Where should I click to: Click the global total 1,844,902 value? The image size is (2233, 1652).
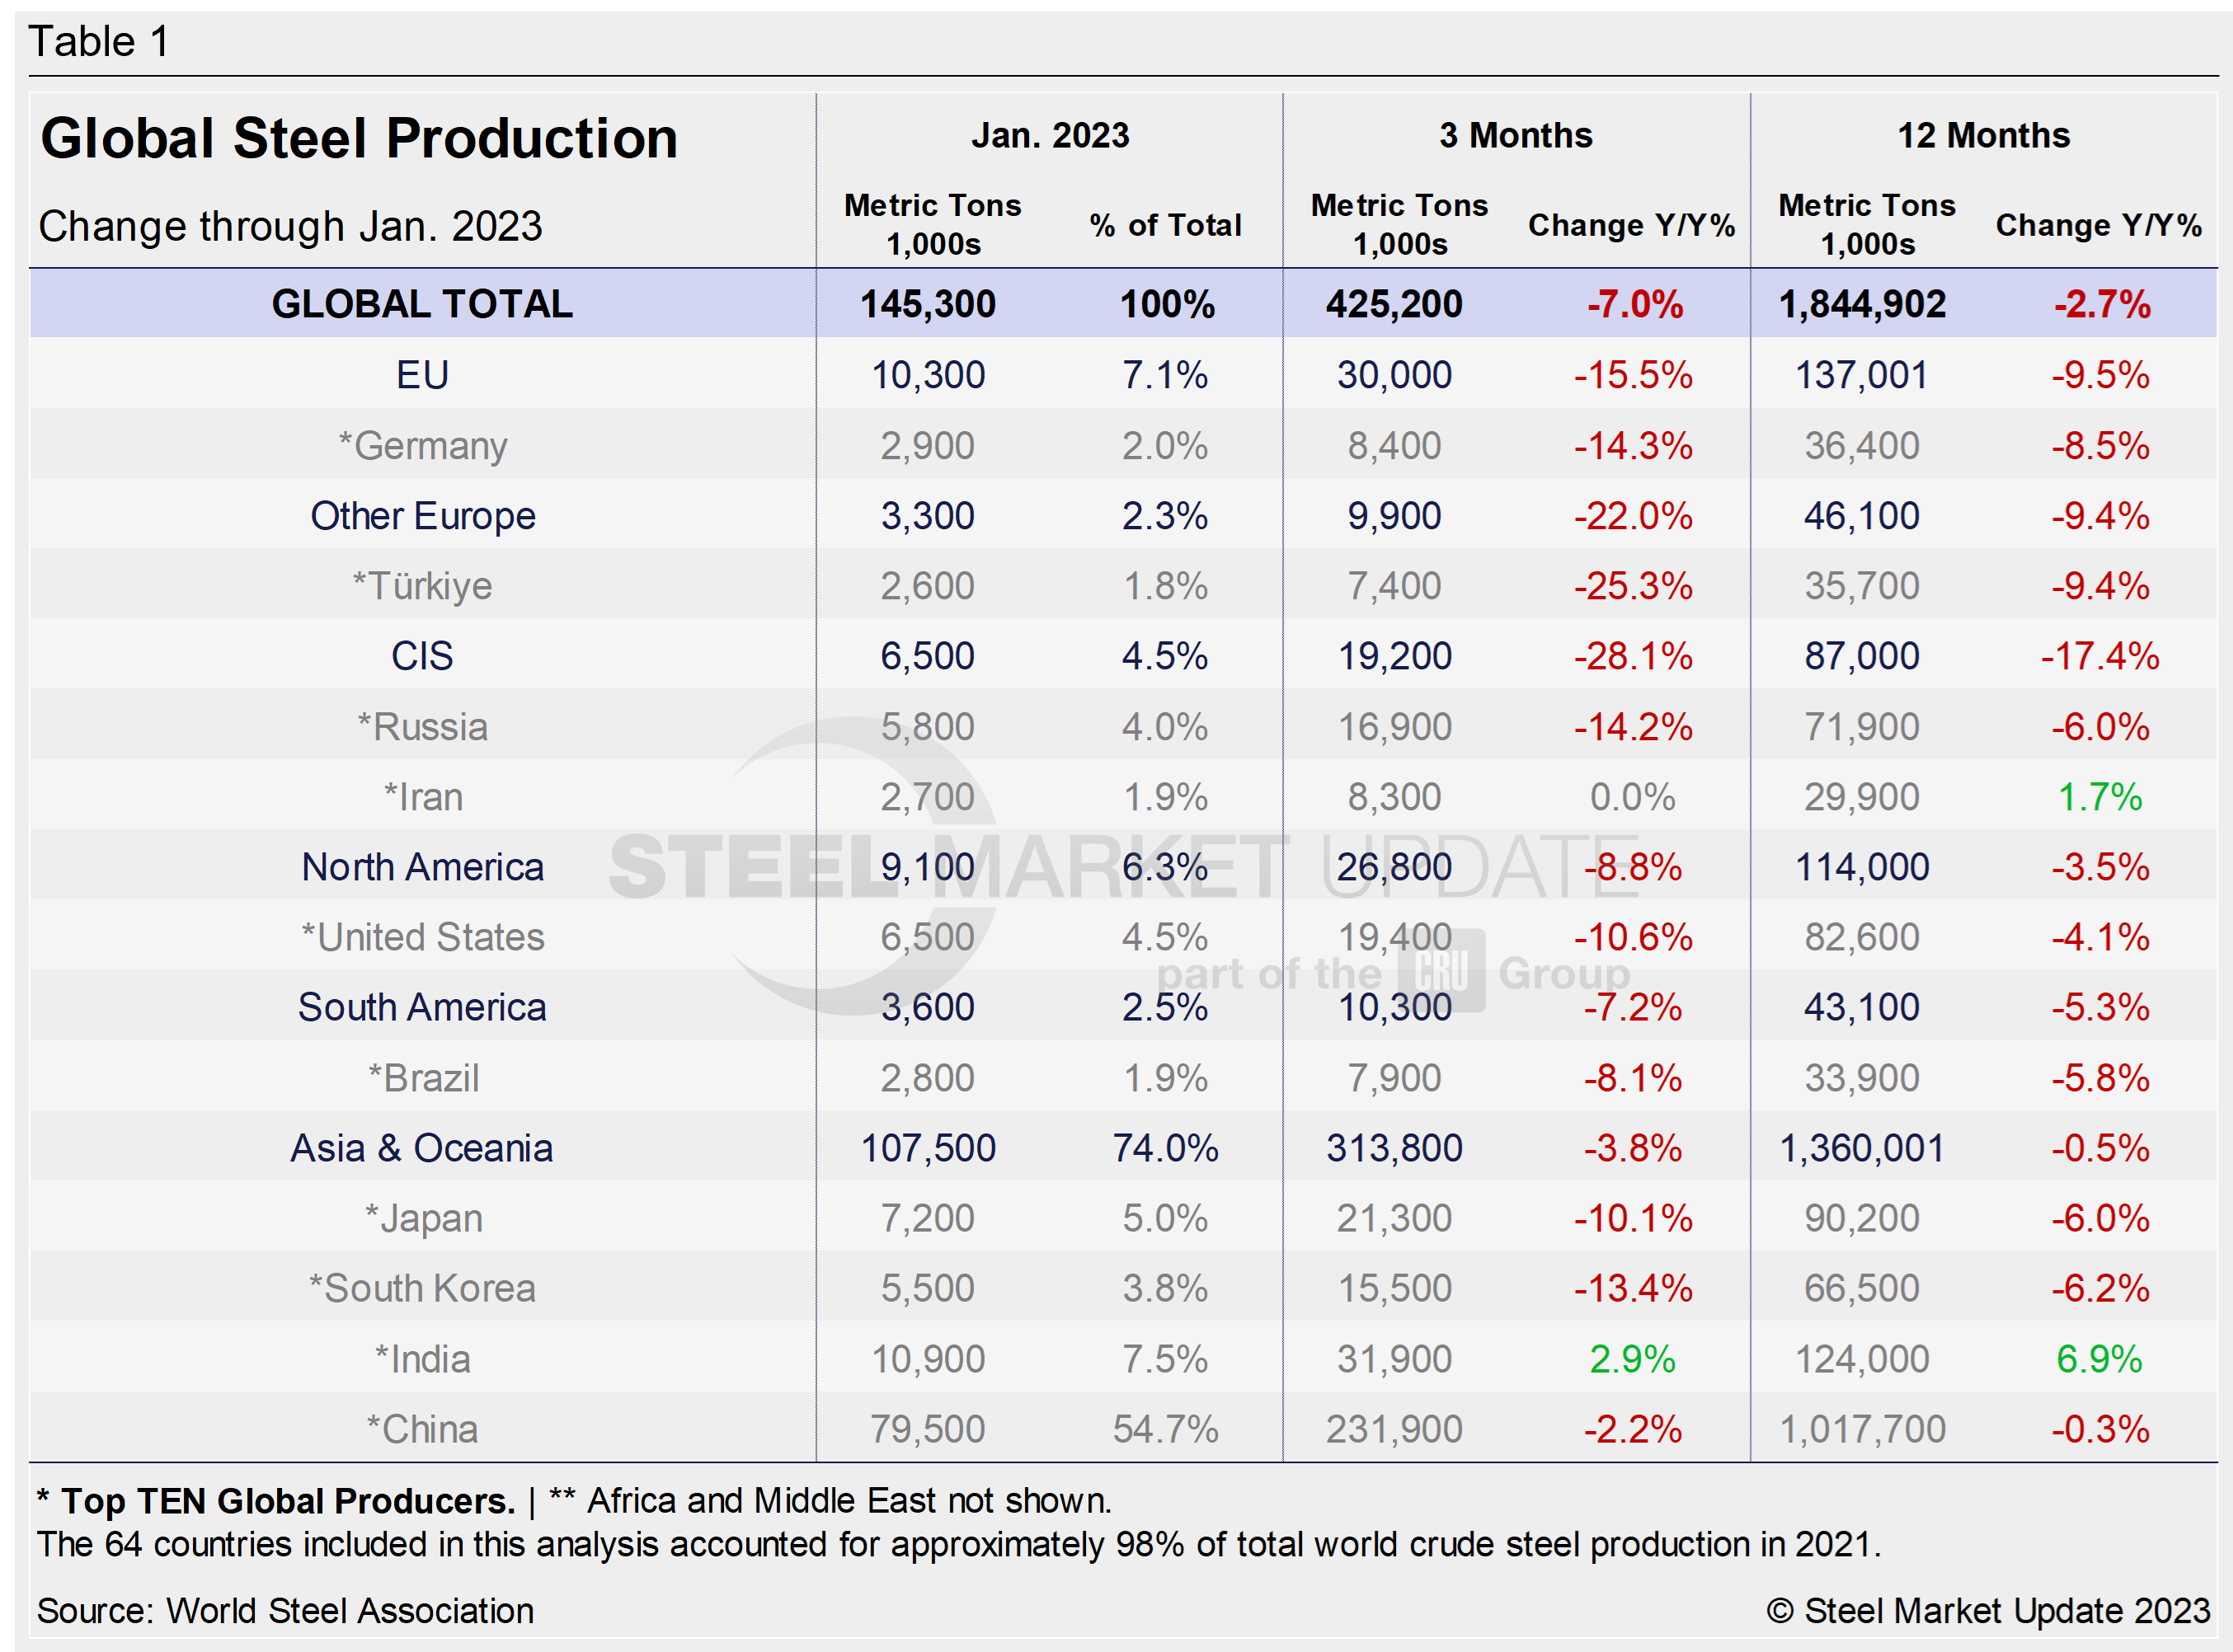[x=1862, y=304]
